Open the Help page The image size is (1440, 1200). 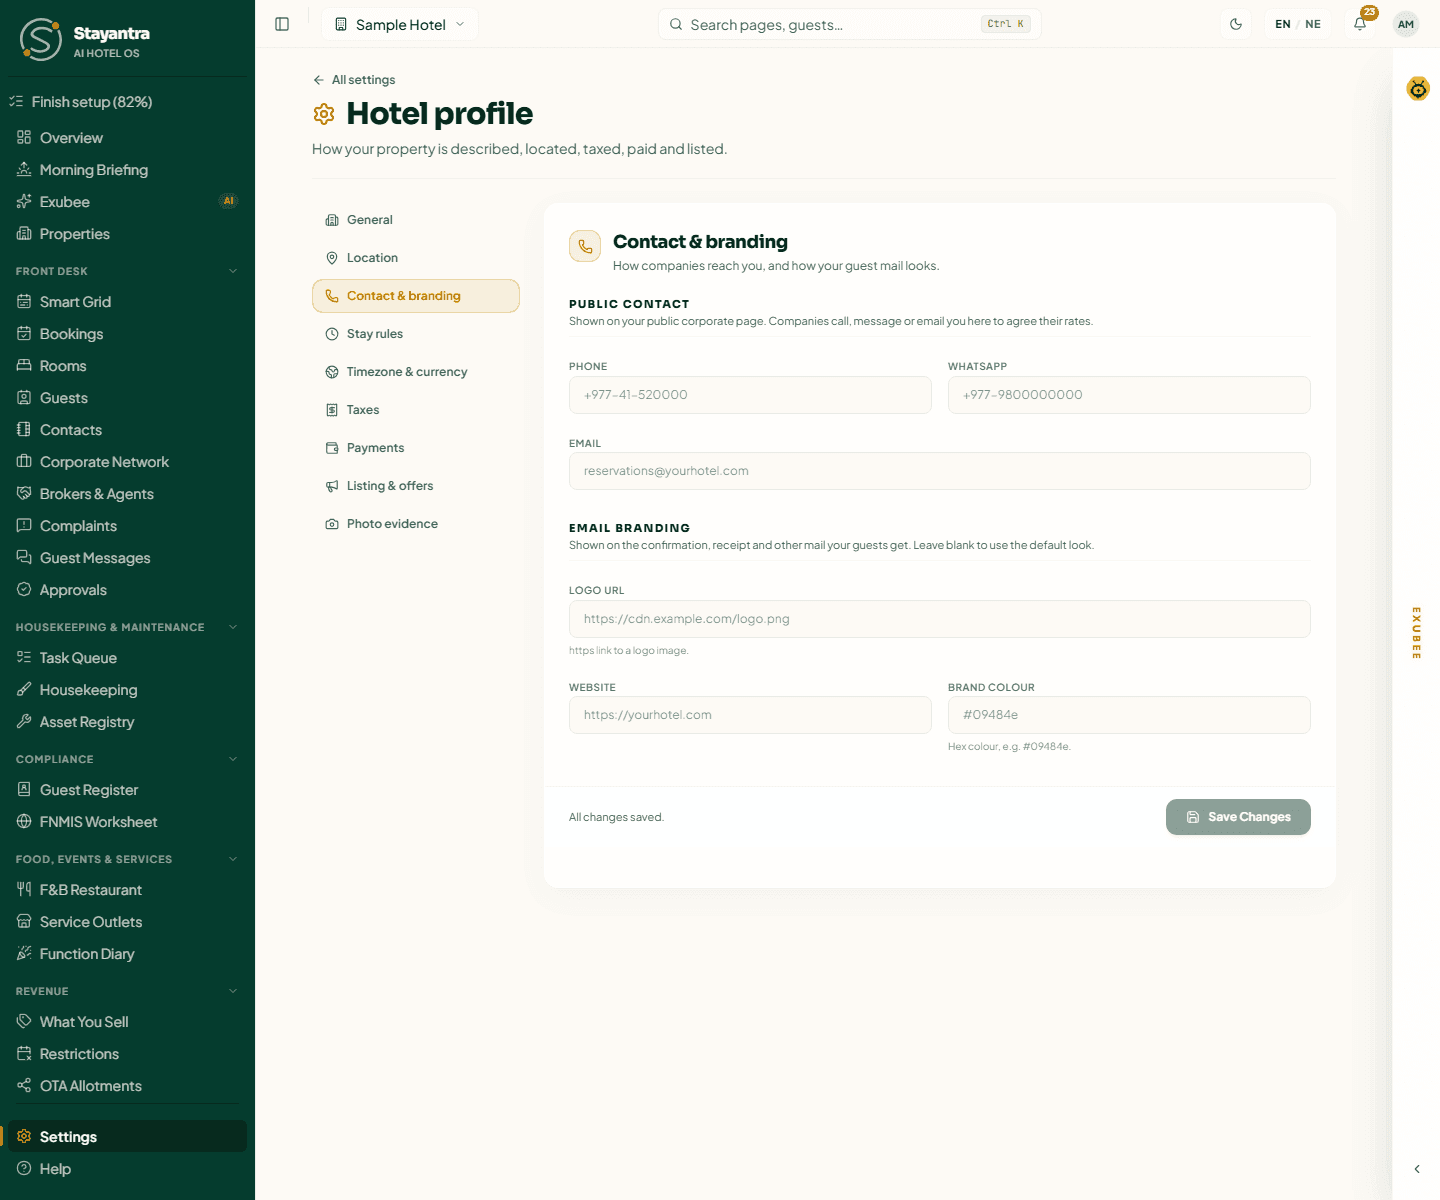127,1169
